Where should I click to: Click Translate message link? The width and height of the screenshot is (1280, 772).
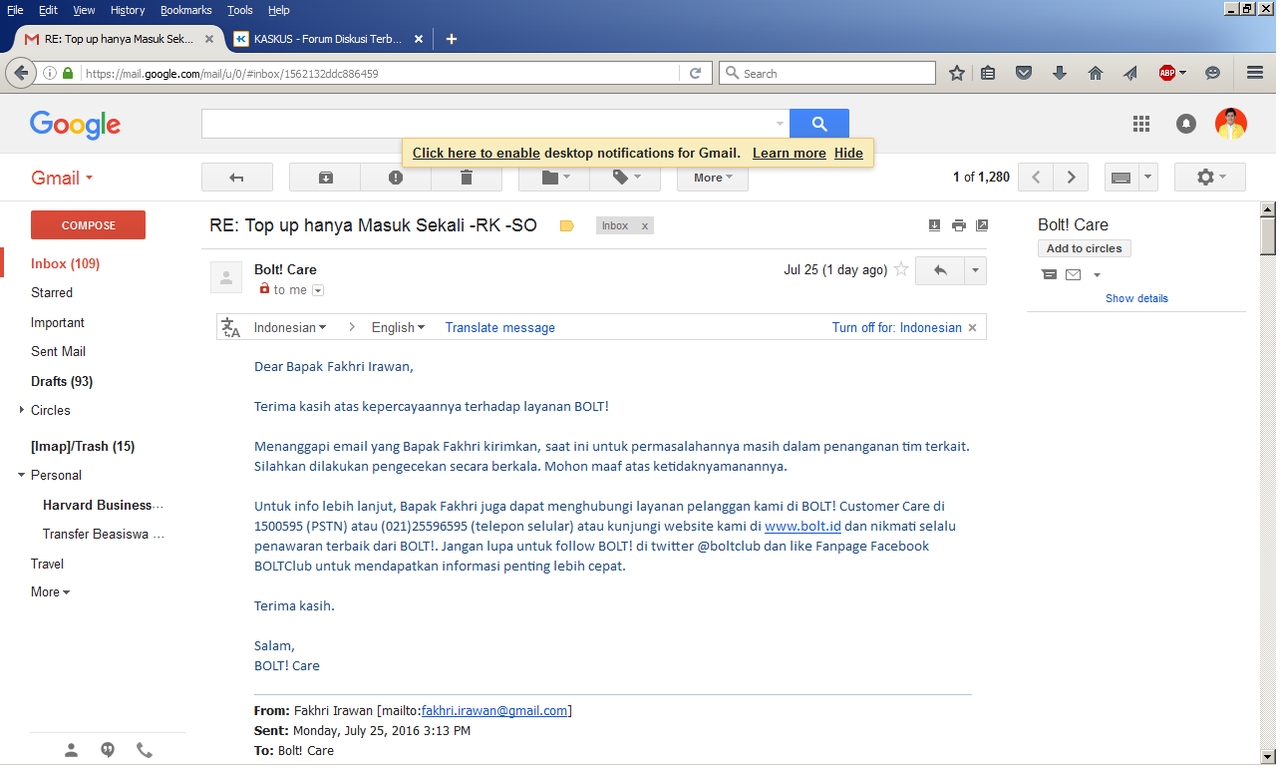click(500, 327)
